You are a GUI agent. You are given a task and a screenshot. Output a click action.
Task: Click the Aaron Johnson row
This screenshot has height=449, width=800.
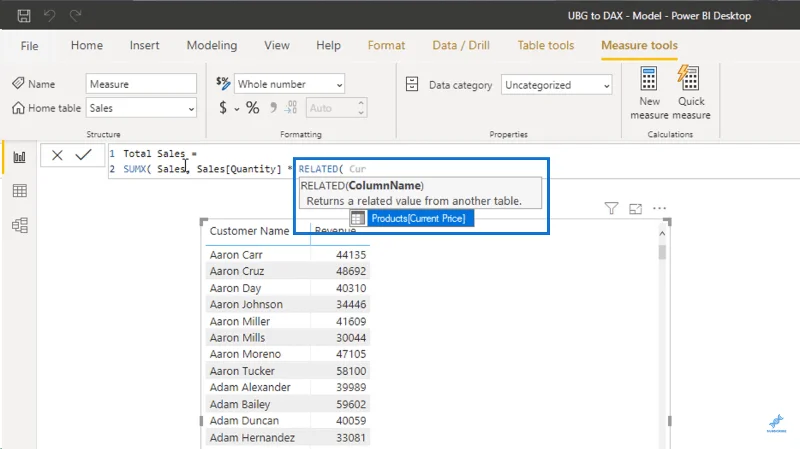[x=288, y=305]
